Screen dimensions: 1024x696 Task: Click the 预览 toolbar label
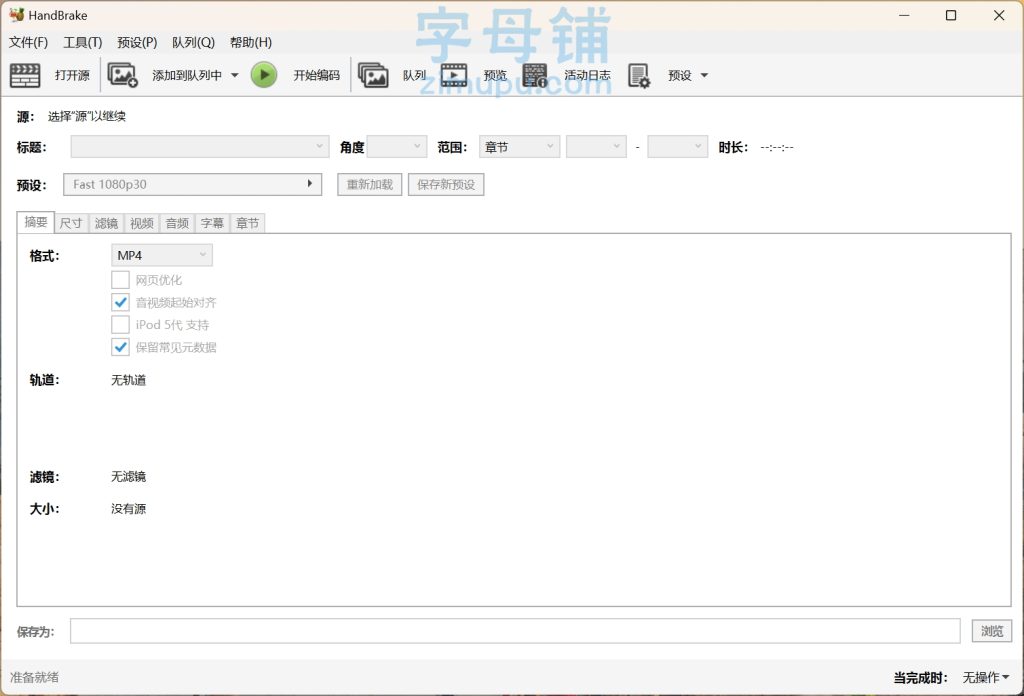click(x=495, y=75)
